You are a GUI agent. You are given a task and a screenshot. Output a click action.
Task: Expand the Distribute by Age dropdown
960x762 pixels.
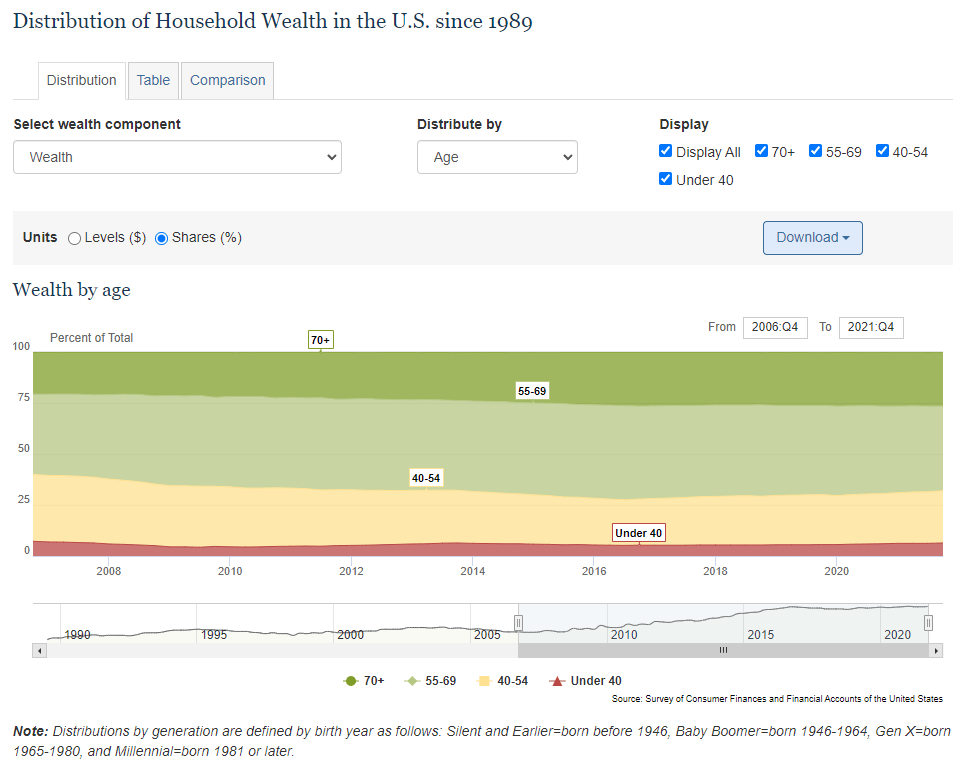497,157
